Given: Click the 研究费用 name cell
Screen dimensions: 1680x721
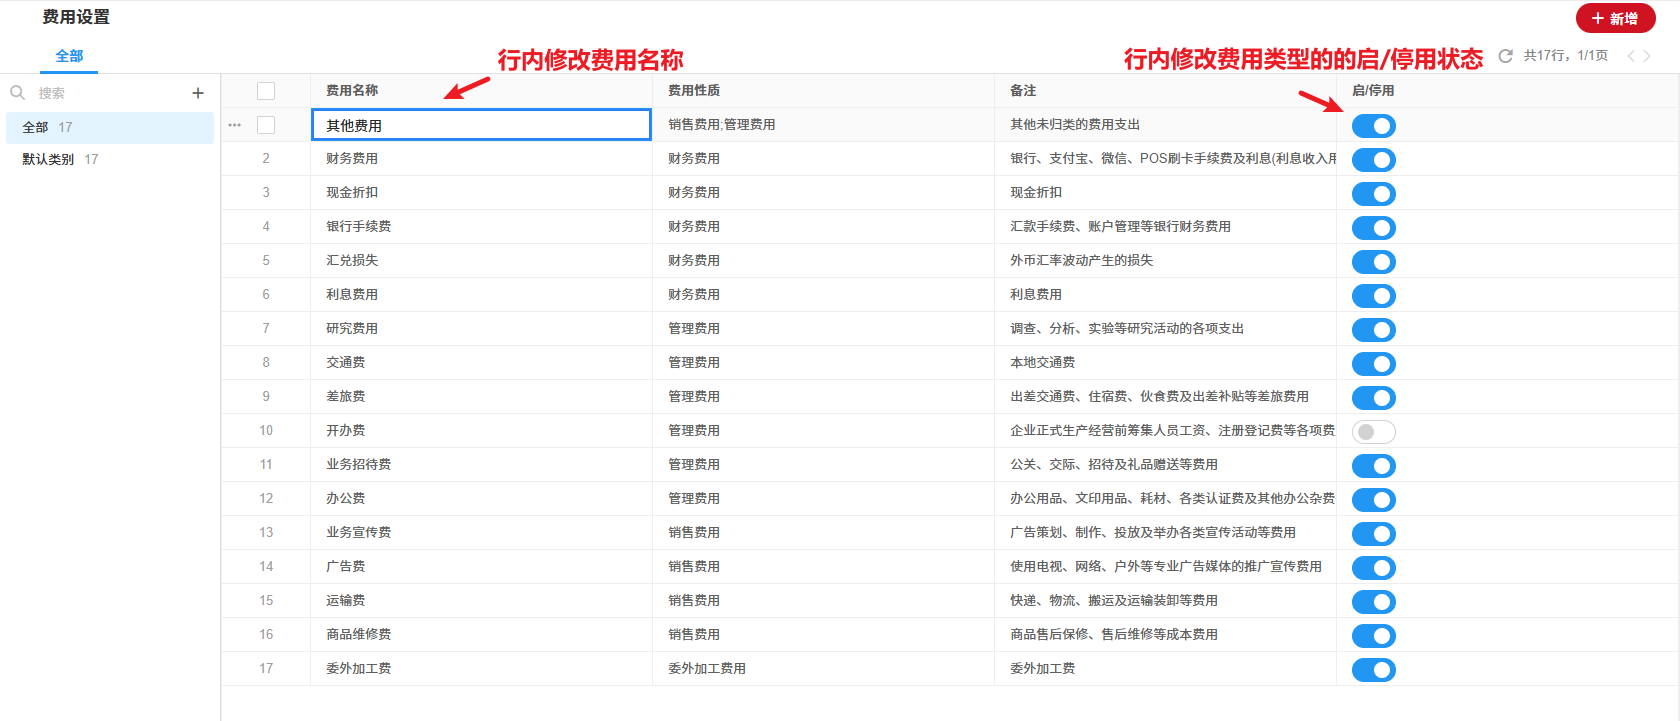Looking at the screenshot, I should 481,329.
